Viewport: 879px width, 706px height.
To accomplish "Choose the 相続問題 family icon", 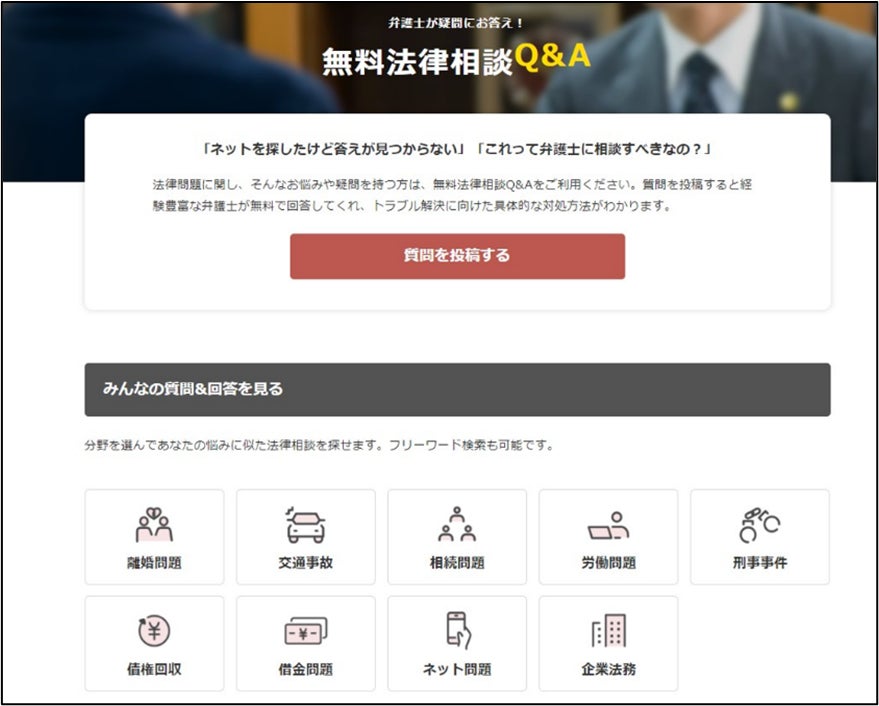I will click(x=457, y=525).
